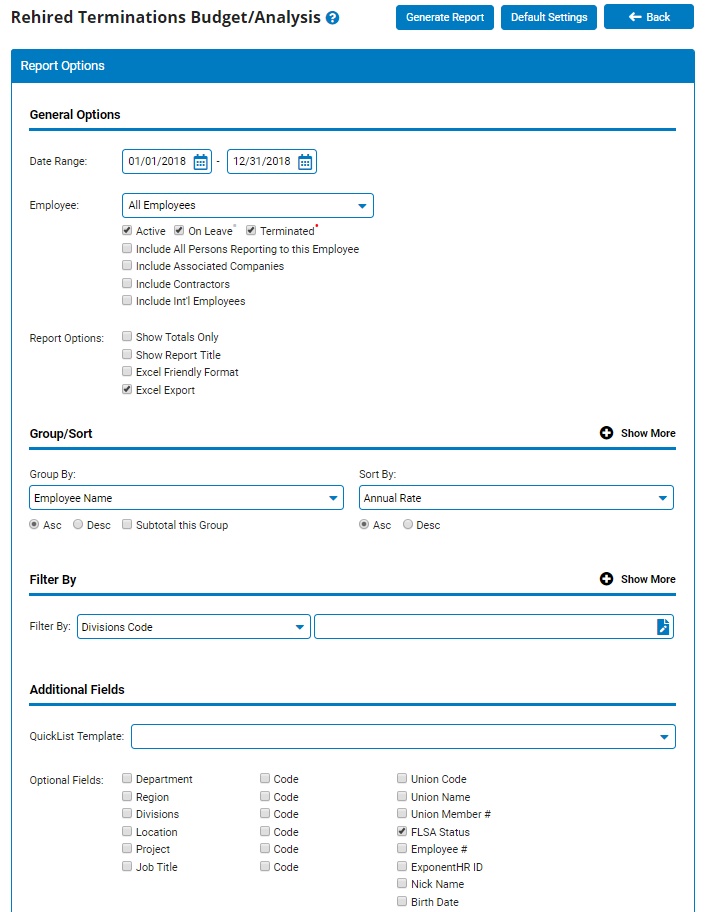Click Default Settings button

pyautogui.click(x=549, y=17)
